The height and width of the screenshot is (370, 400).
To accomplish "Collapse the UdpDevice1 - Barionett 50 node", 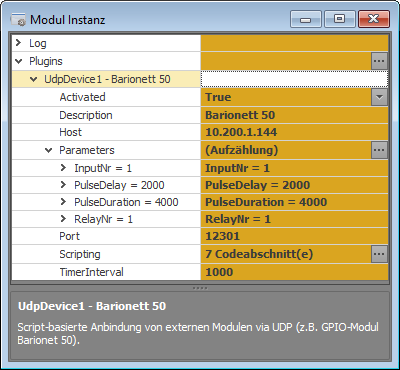I will pyautogui.click(x=34, y=79).
